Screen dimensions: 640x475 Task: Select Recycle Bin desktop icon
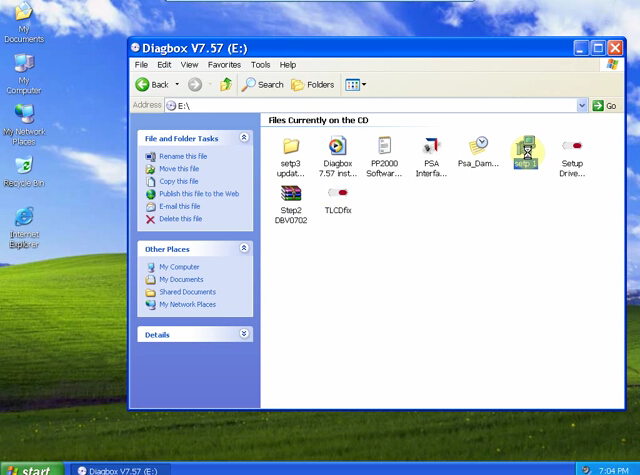pyautogui.click(x=24, y=171)
